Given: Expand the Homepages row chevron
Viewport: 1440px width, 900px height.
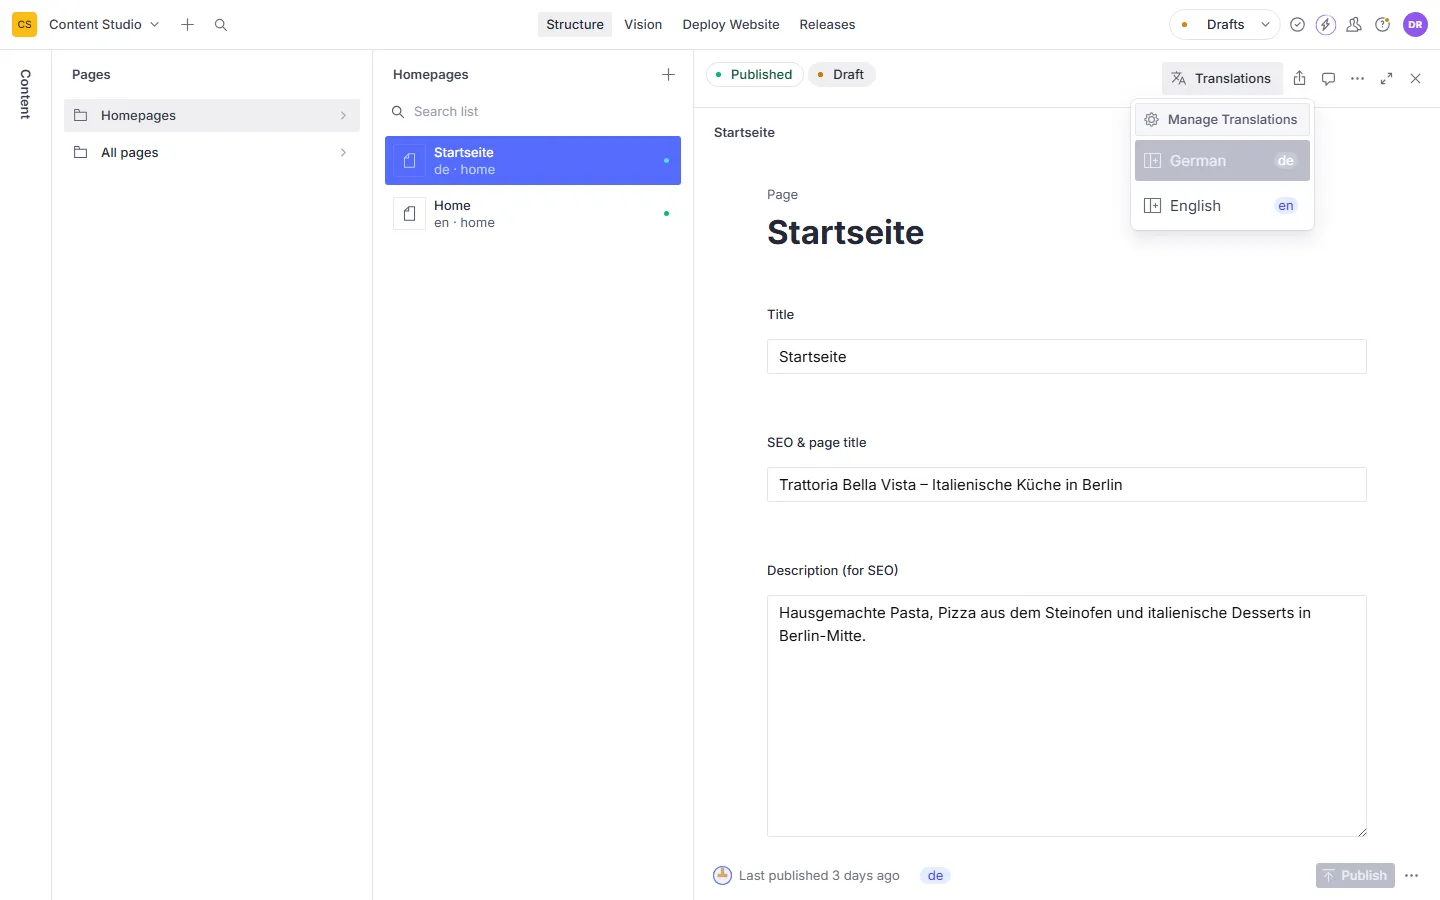Looking at the screenshot, I should click(x=343, y=115).
